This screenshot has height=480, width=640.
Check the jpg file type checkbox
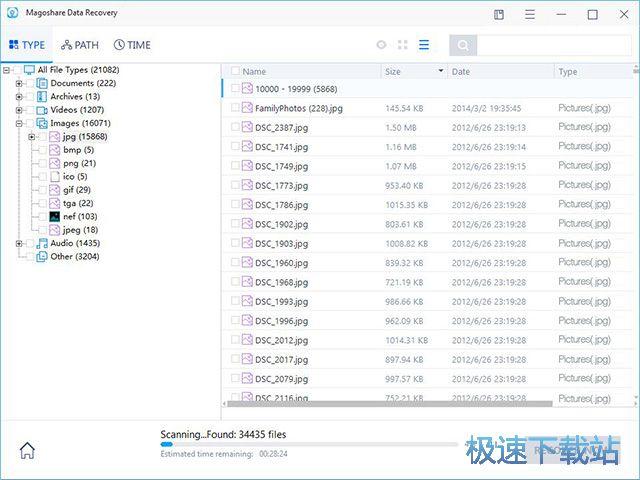[42, 137]
